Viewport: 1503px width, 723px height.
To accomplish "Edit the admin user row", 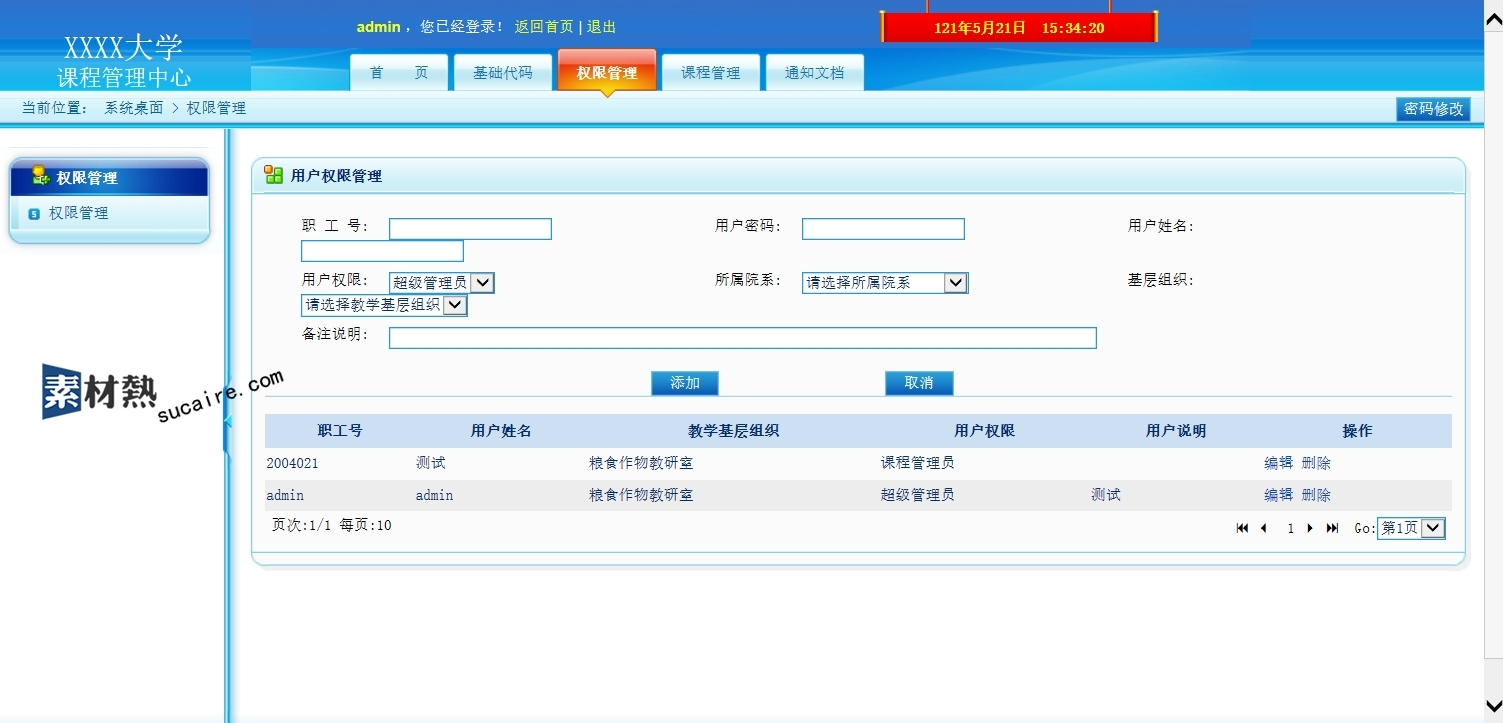I will coord(1278,495).
